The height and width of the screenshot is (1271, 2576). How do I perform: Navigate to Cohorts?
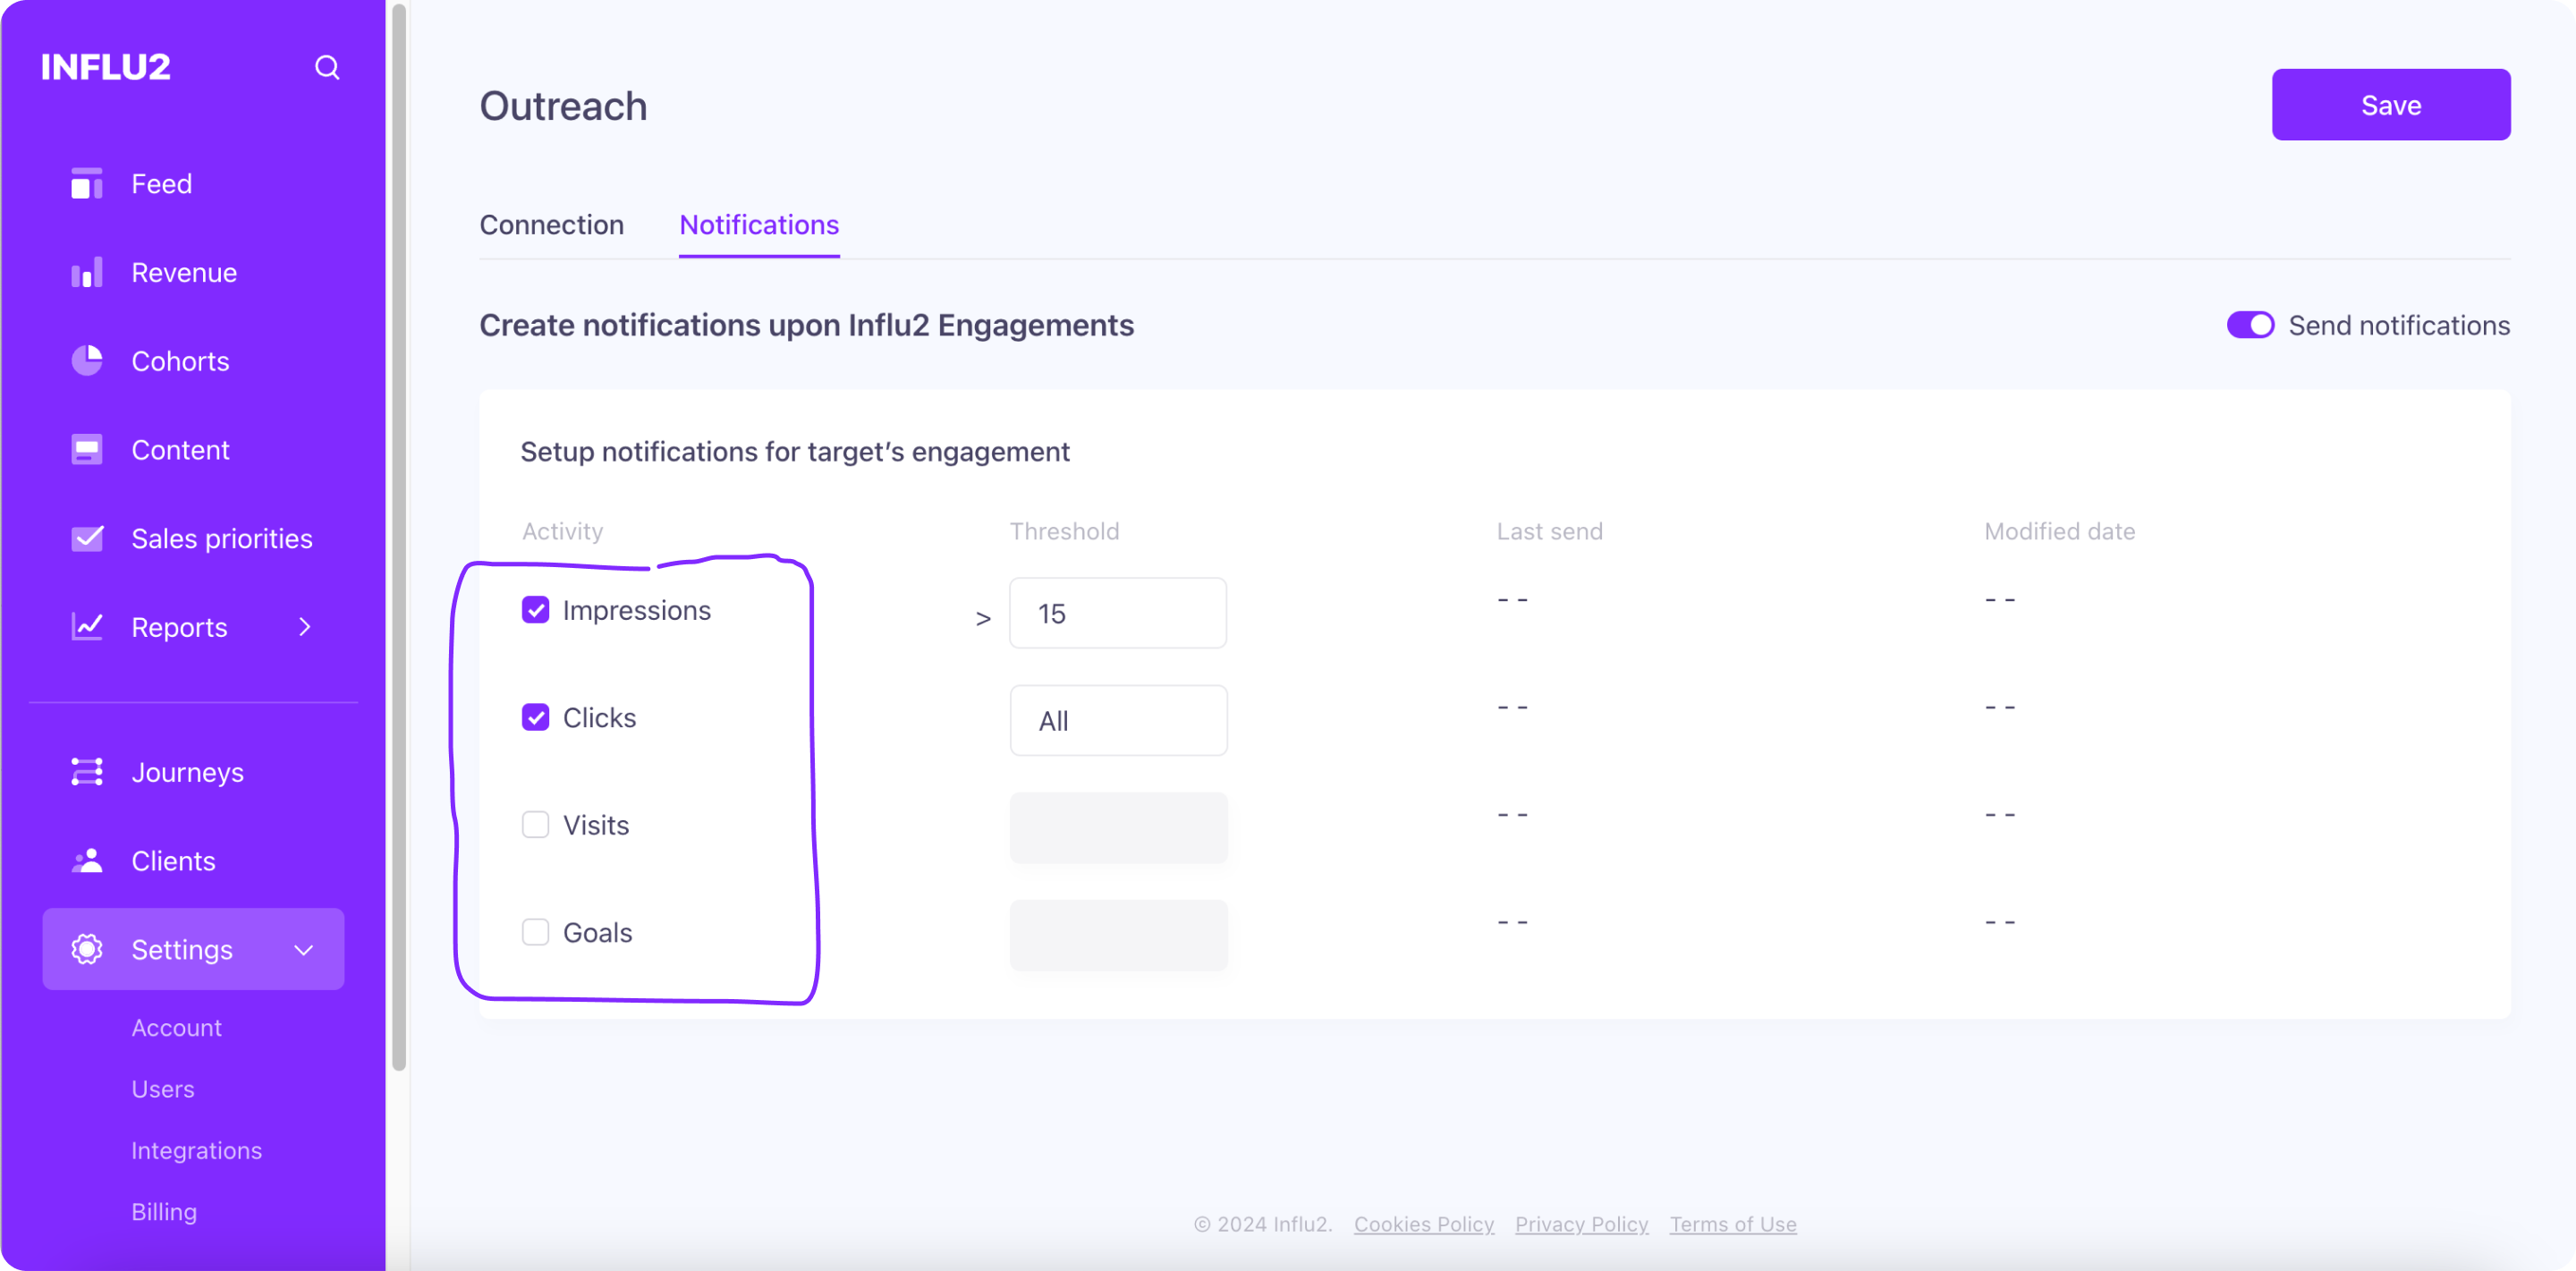click(x=181, y=361)
